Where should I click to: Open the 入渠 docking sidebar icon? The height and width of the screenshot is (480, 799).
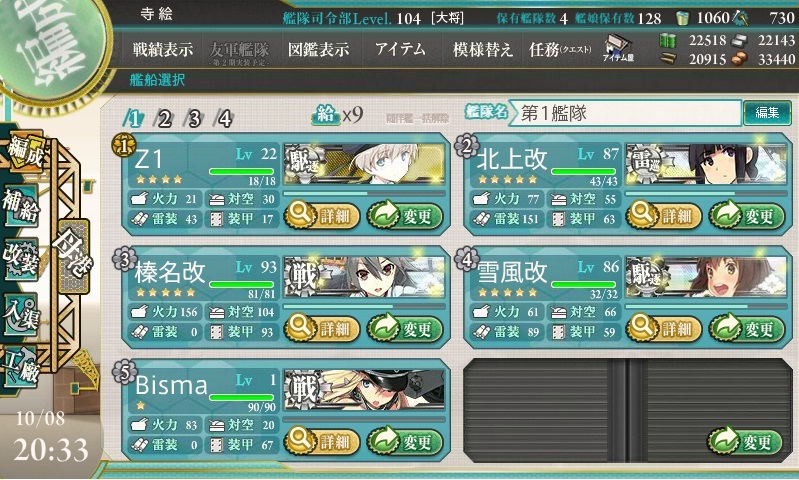21,314
